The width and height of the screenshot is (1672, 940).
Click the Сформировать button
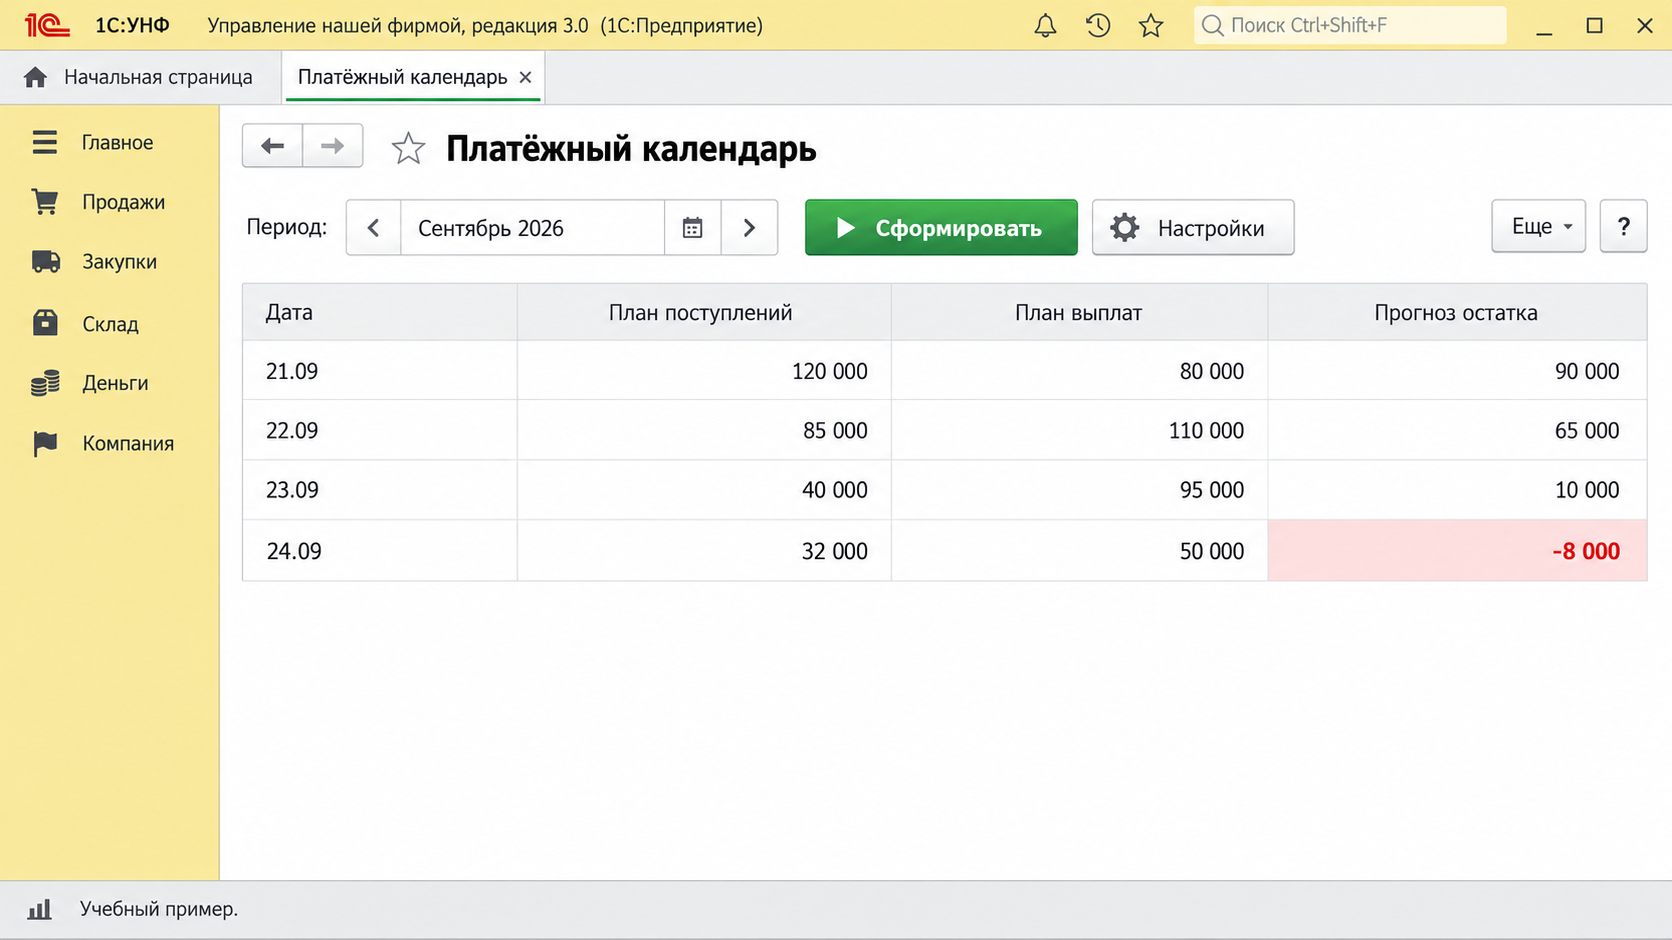[941, 227]
